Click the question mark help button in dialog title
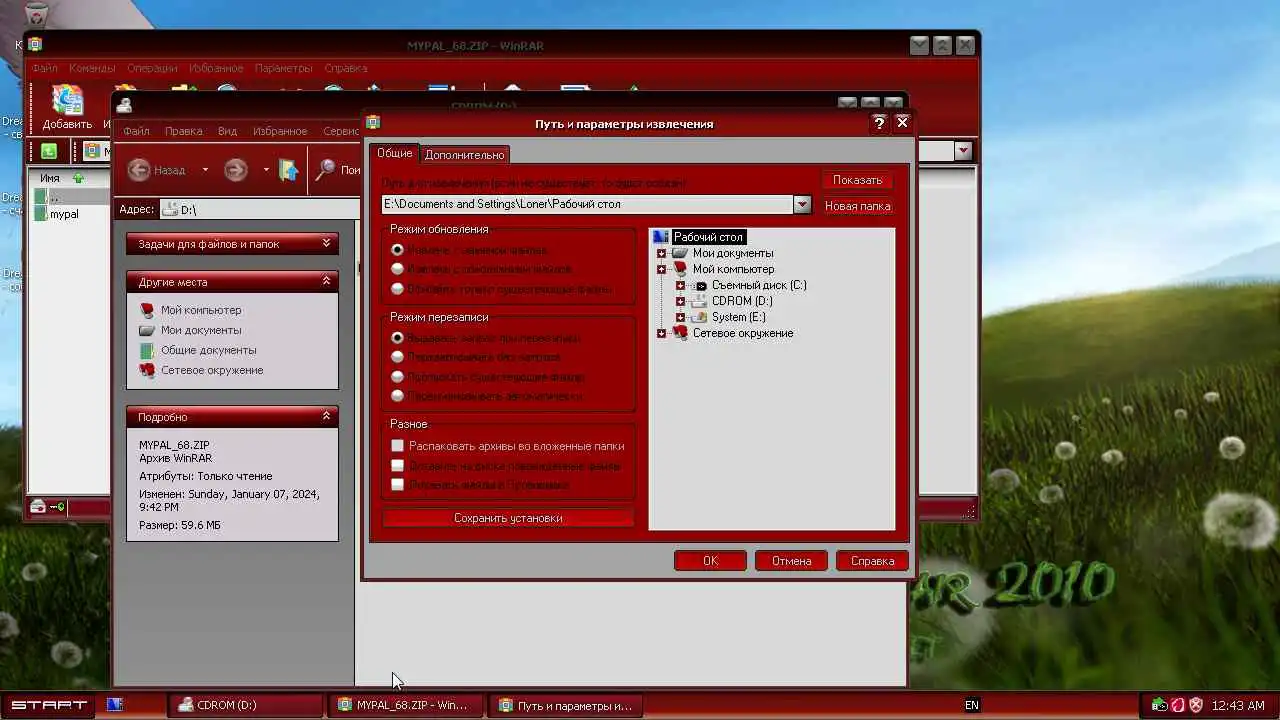This screenshot has width=1280, height=720. pyautogui.click(x=879, y=123)
